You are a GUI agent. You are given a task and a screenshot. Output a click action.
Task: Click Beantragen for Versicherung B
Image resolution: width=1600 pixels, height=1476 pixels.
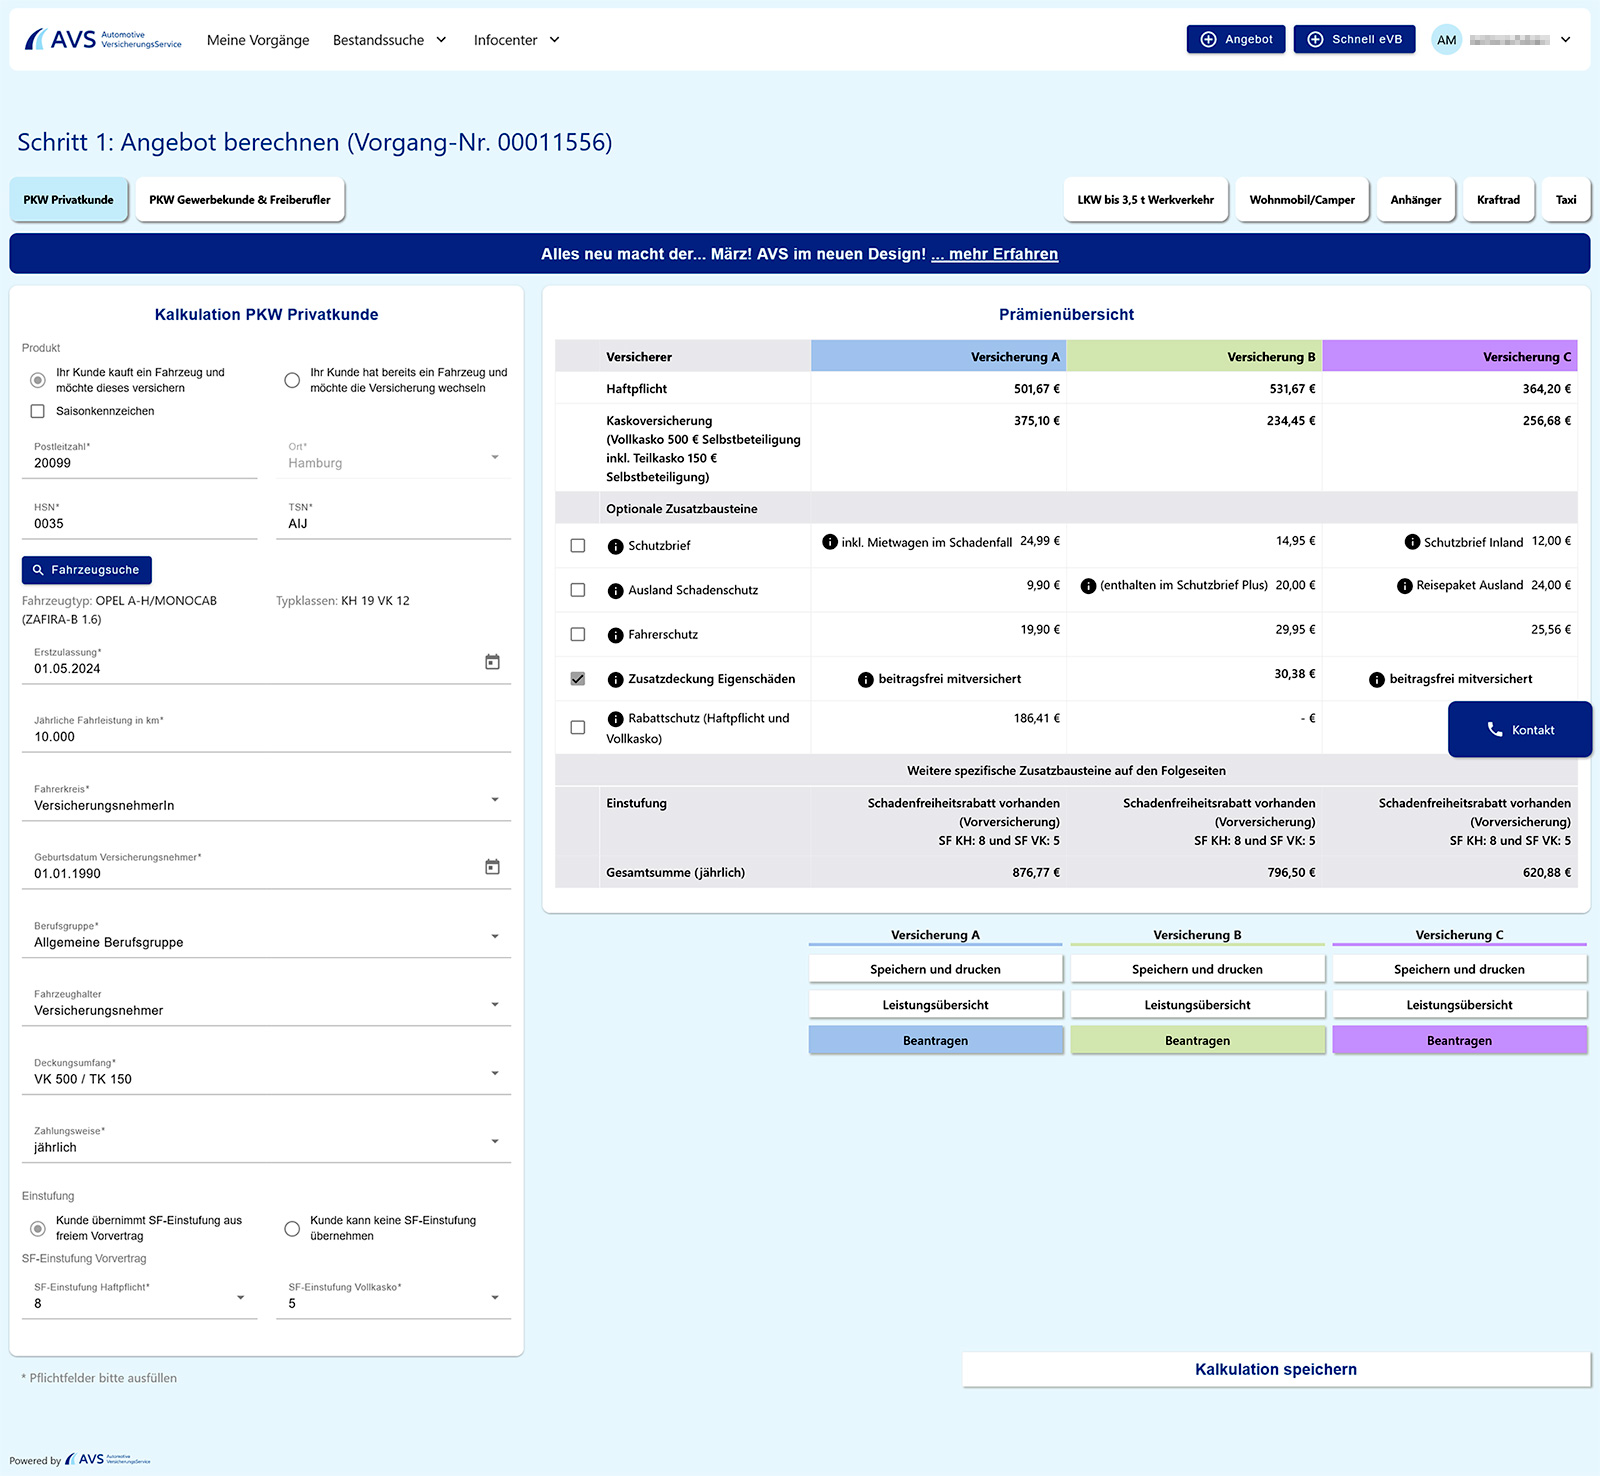coord(1198,1040)
